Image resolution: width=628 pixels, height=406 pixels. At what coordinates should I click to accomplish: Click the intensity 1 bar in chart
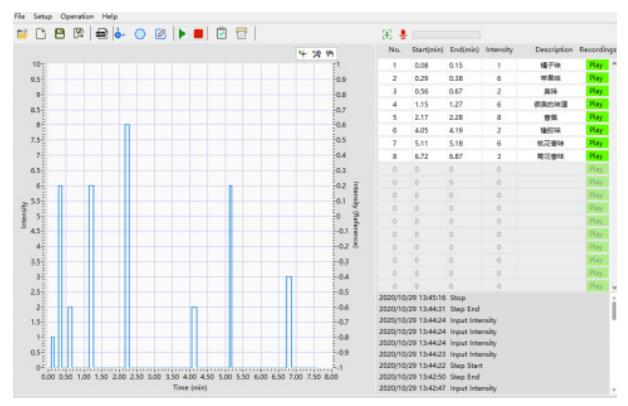pos(52,352)
